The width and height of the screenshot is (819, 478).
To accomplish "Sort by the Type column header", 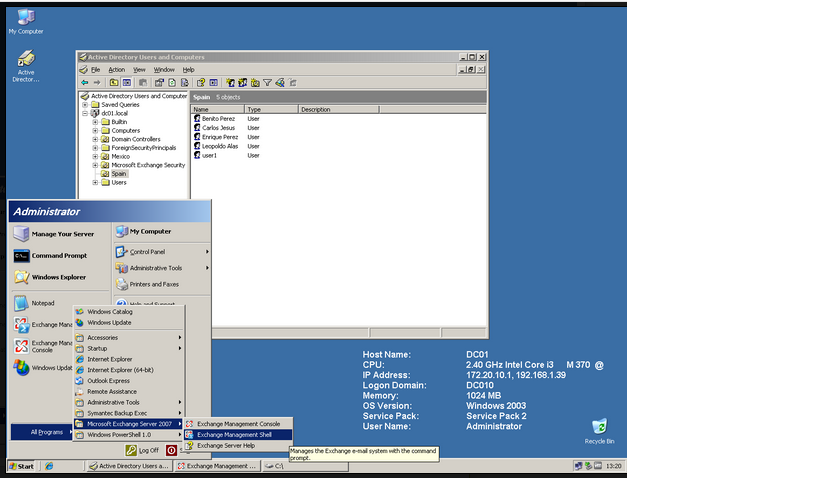I will point(271,109).
